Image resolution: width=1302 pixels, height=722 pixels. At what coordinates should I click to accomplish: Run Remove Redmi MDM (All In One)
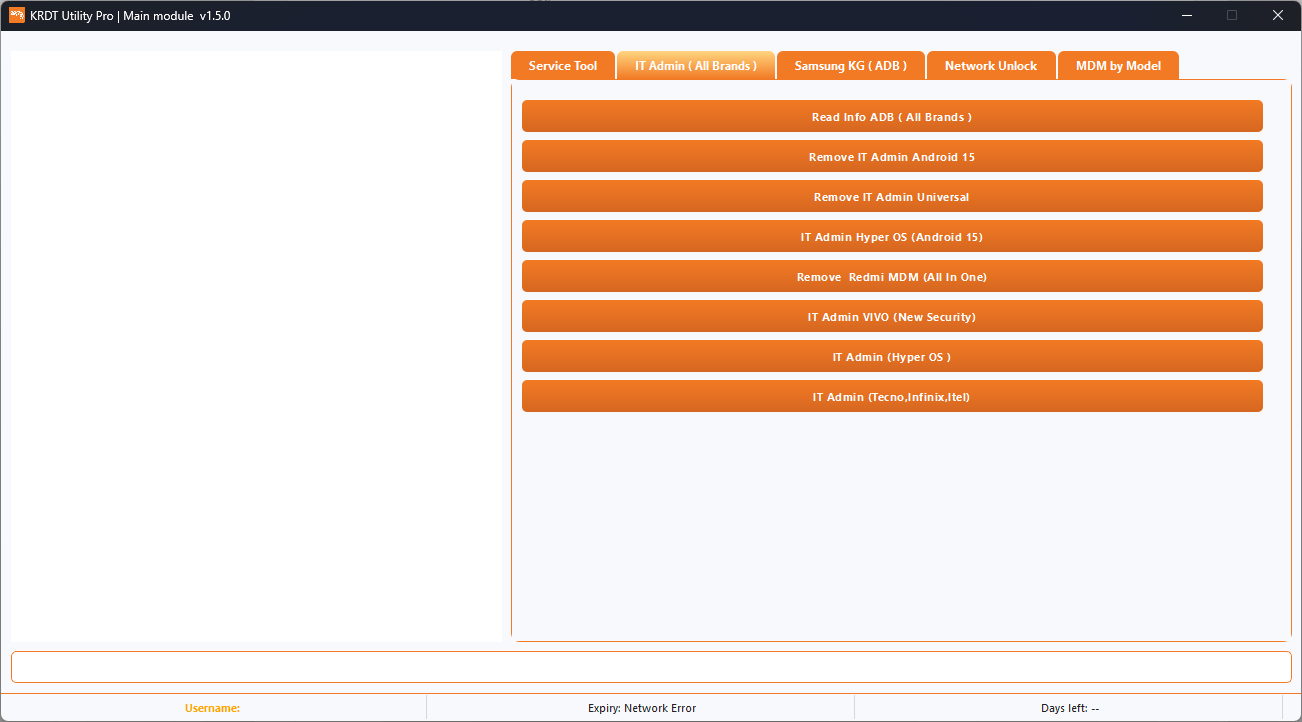point(891,276)
